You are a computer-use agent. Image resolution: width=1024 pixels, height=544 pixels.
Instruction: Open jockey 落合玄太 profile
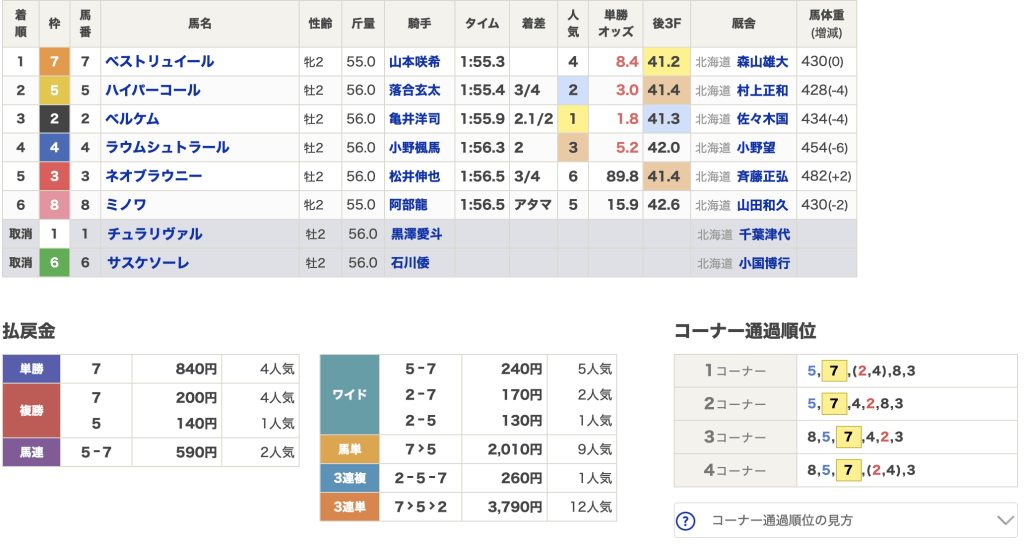tap(415, 90)
